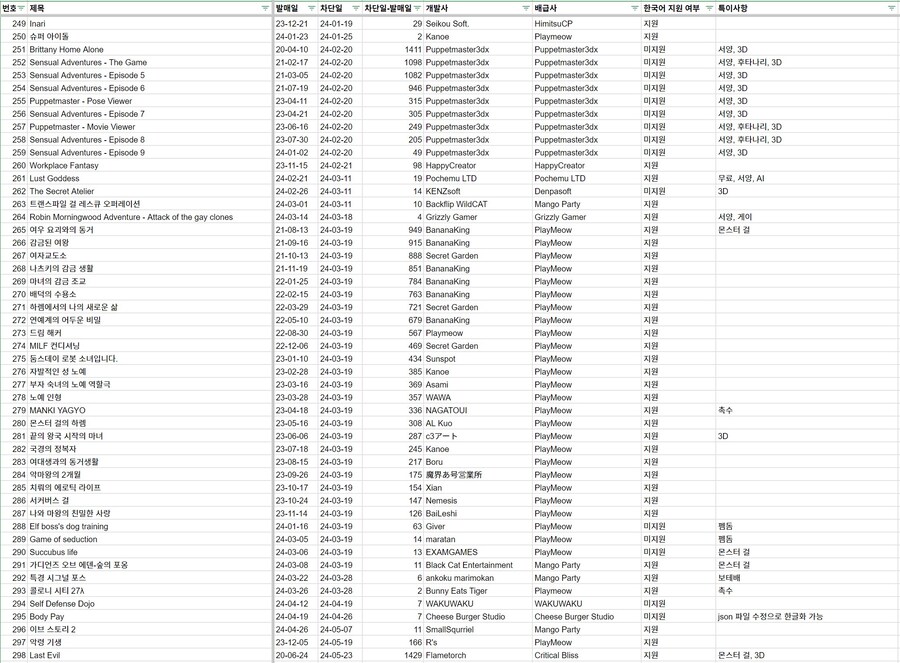The height and width of the screenshot is (663, 900).
Task: Select the Lust Goddess title cell
Action: pos(151,179)
